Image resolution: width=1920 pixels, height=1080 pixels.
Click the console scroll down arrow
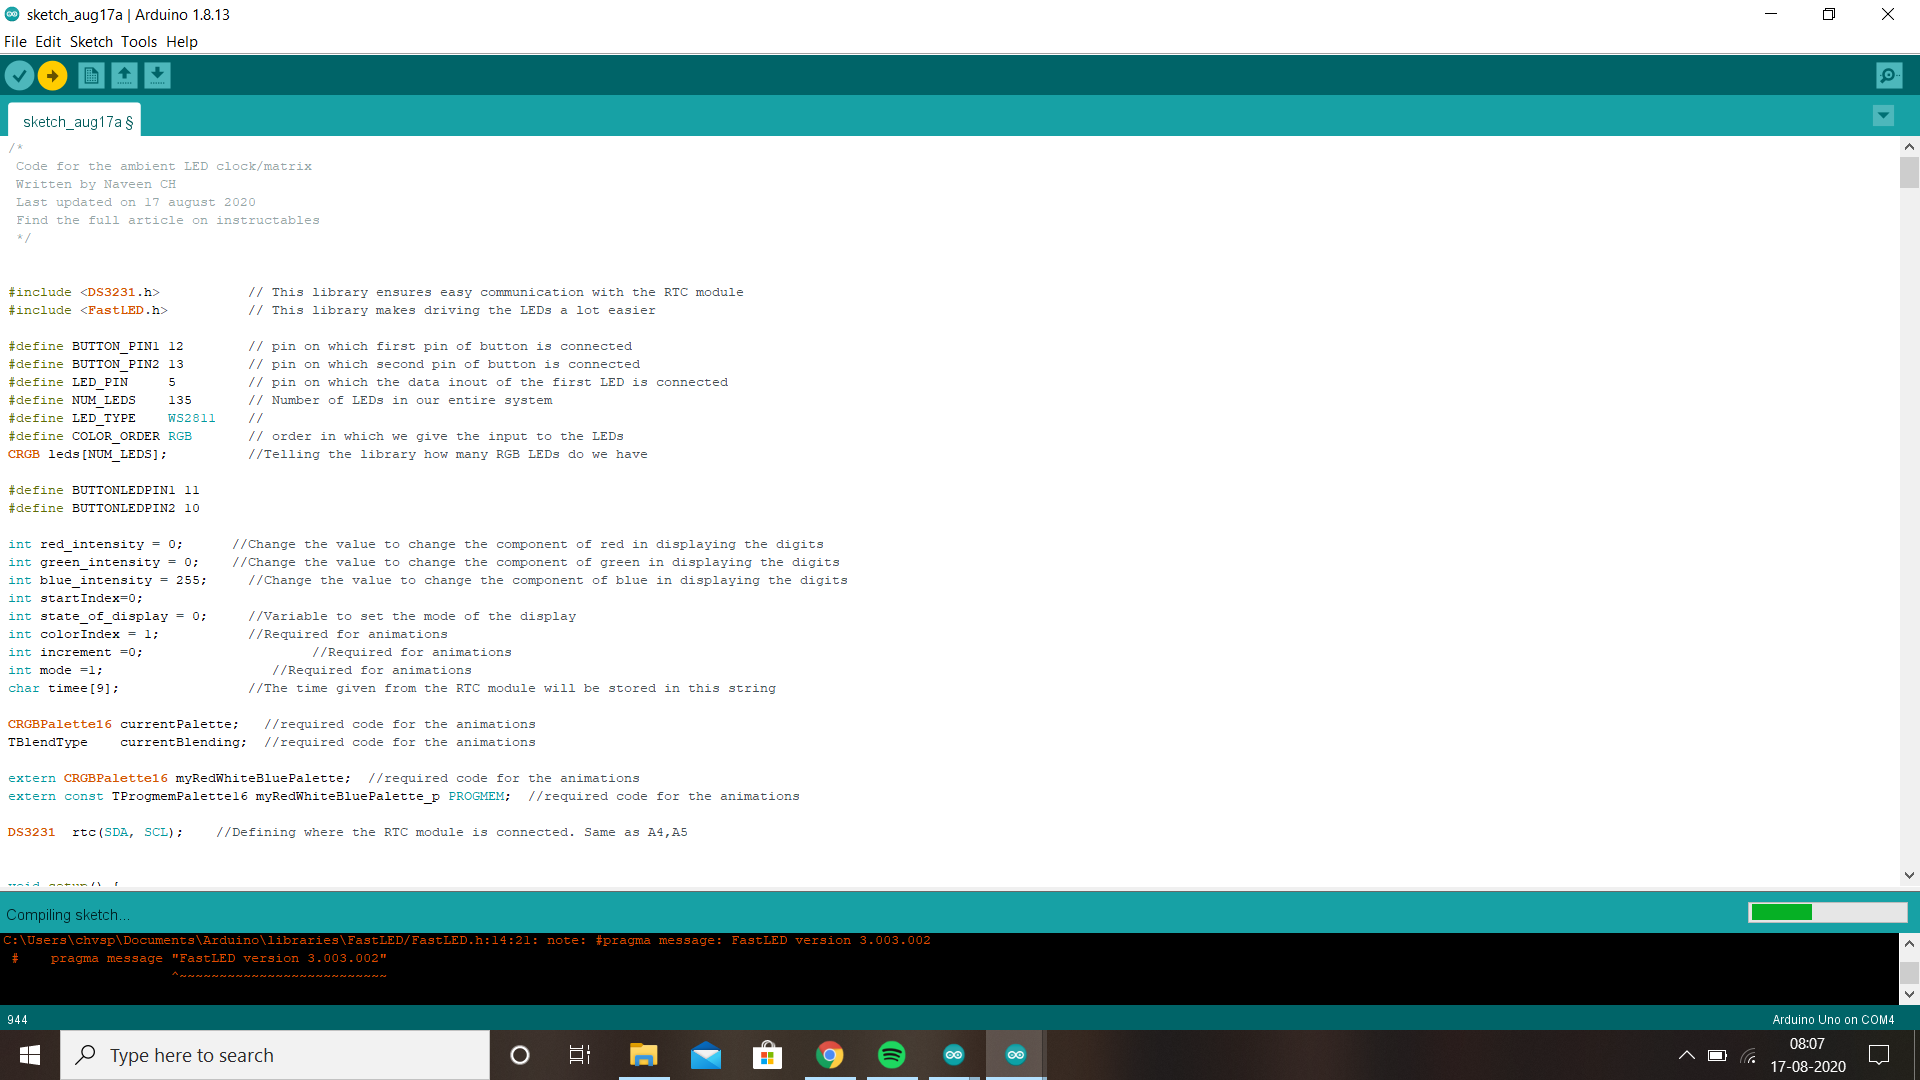tap(1909, 994)
